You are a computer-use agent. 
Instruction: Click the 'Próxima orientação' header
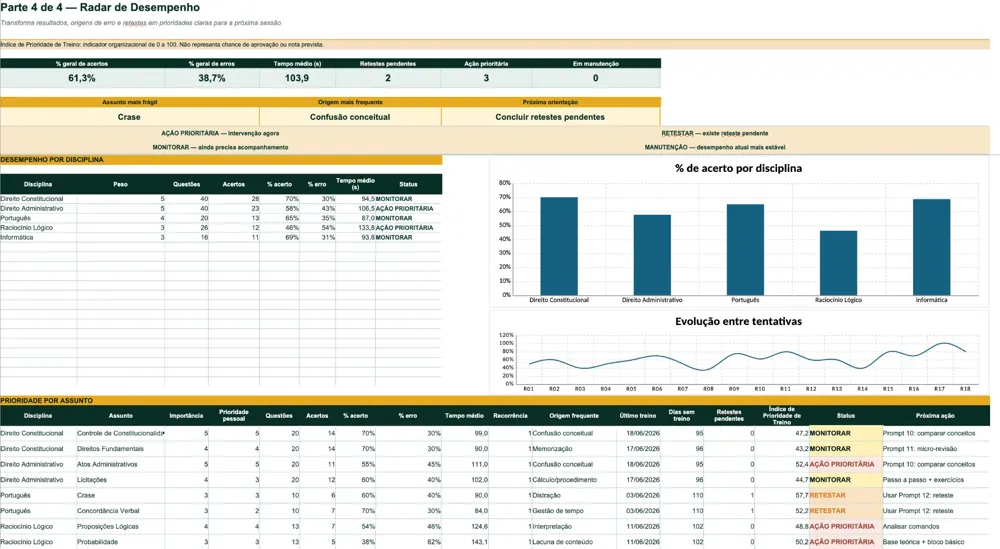[x=550, y=102]
